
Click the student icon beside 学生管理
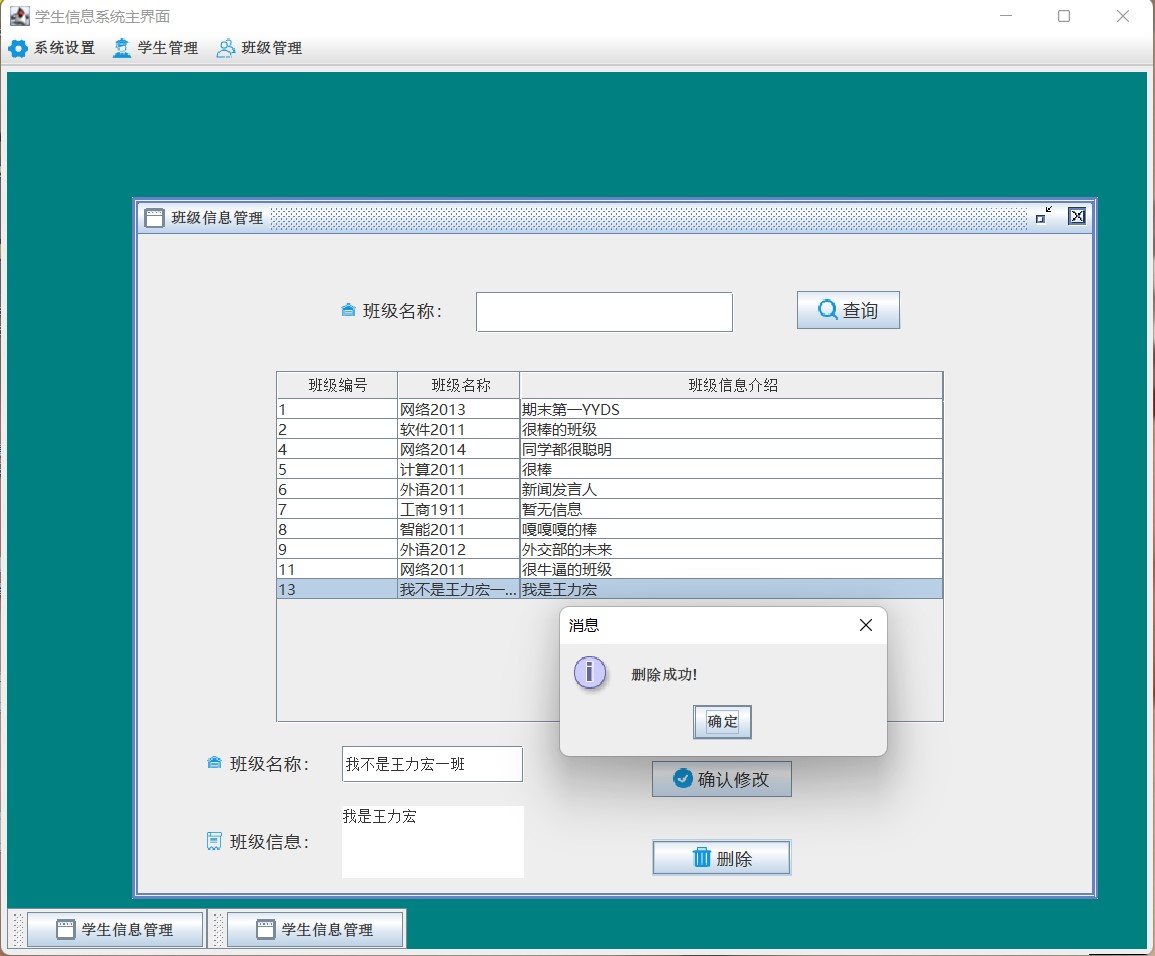point(122,48)
